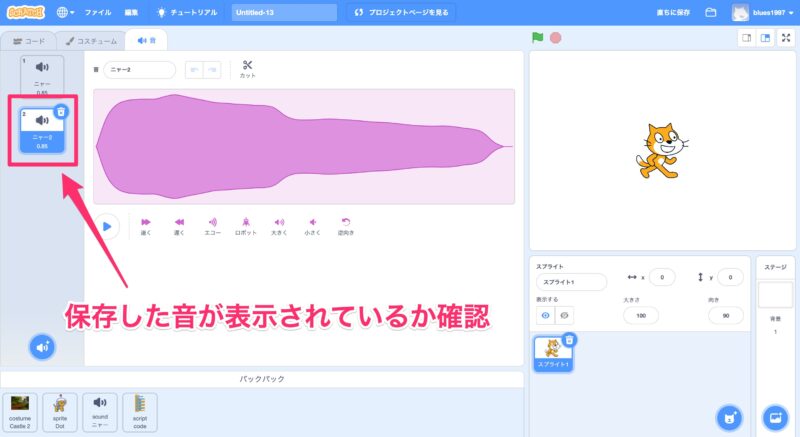Click the カット scissors tool
This screenshot has width=800, height=437.
[247, 69]
